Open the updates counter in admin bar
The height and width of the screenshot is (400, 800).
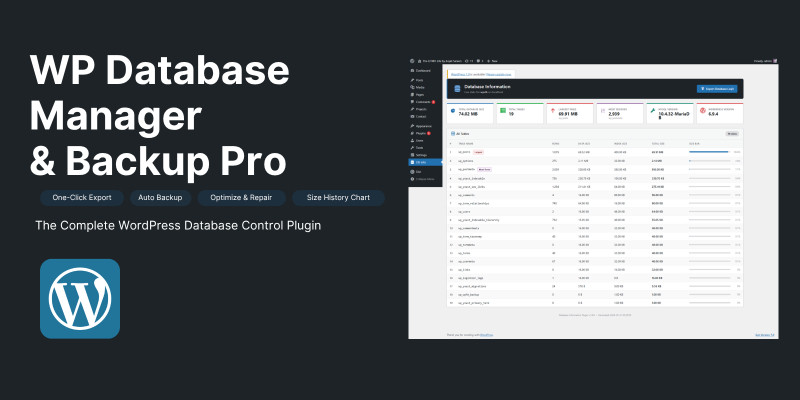pos(468,61)
